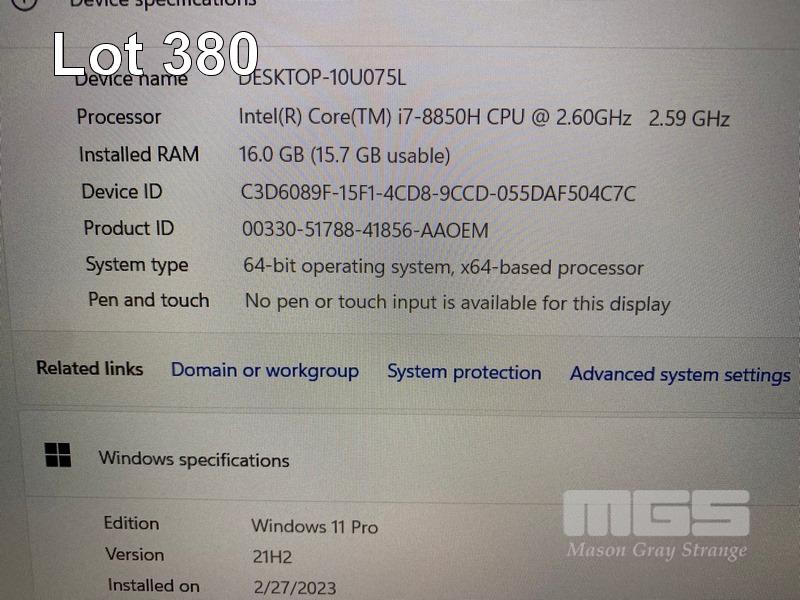
Task: Select the Edition value Windows 11 Pro
Action: coord(315,527)
